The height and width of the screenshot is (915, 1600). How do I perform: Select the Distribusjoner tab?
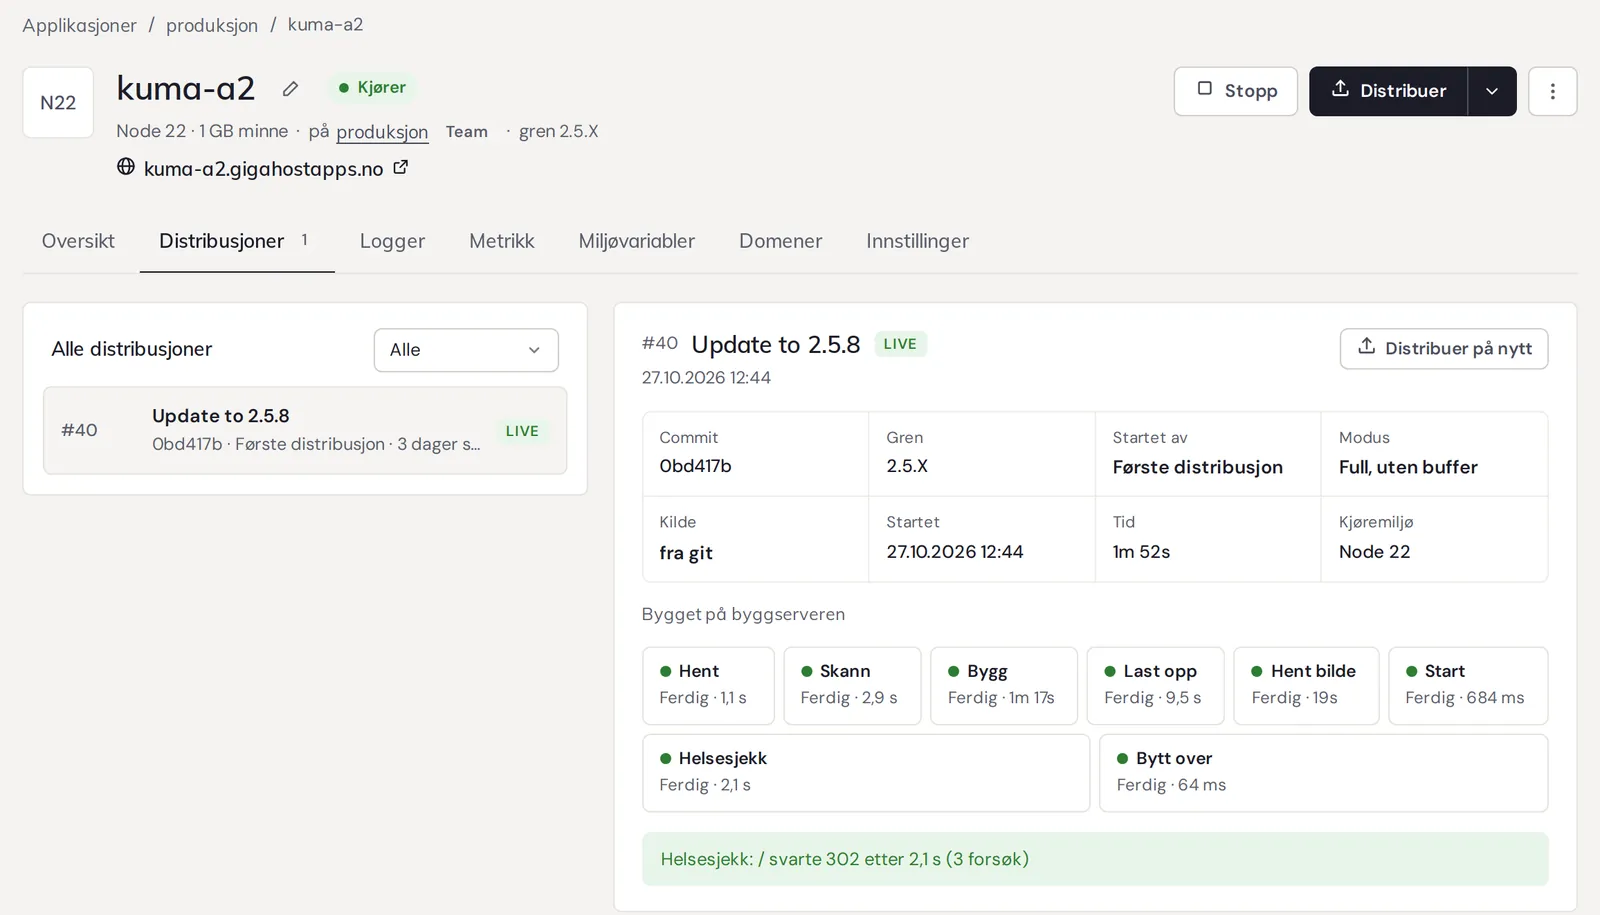(237, 241)
